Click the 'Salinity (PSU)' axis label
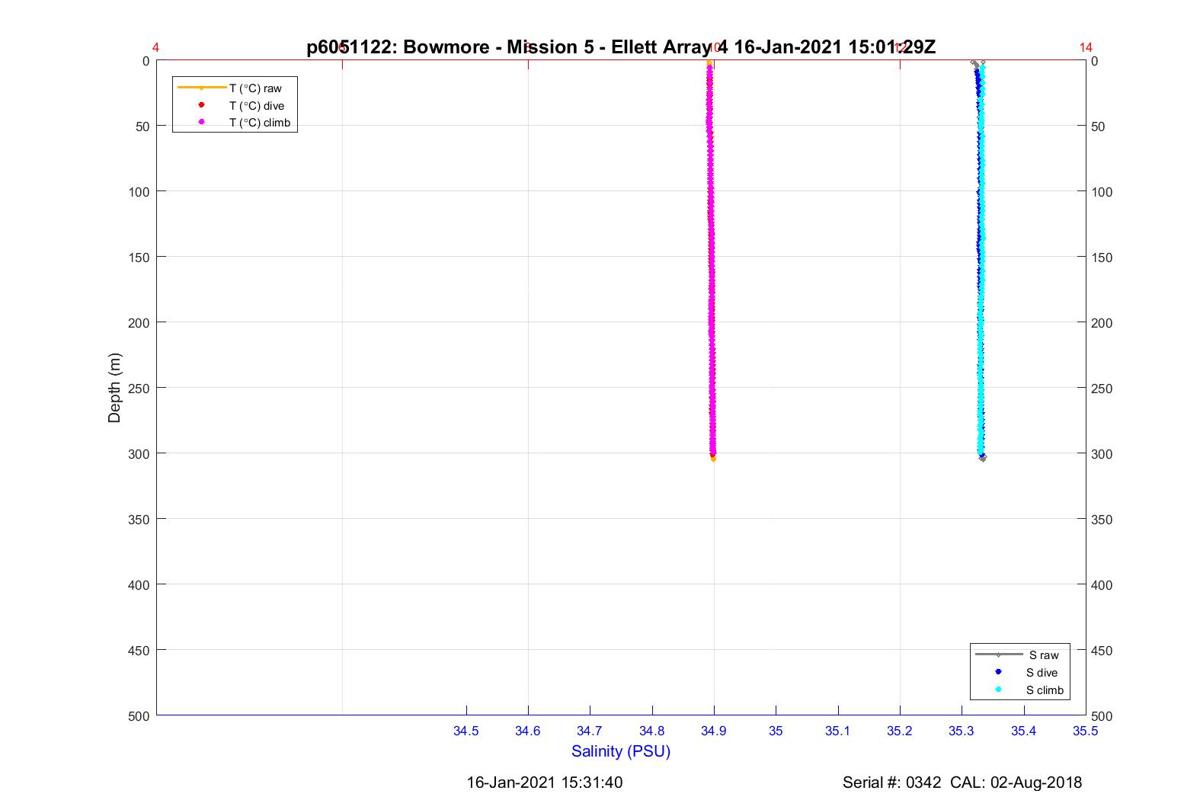 pyautogui.click(x=621, y=751)
